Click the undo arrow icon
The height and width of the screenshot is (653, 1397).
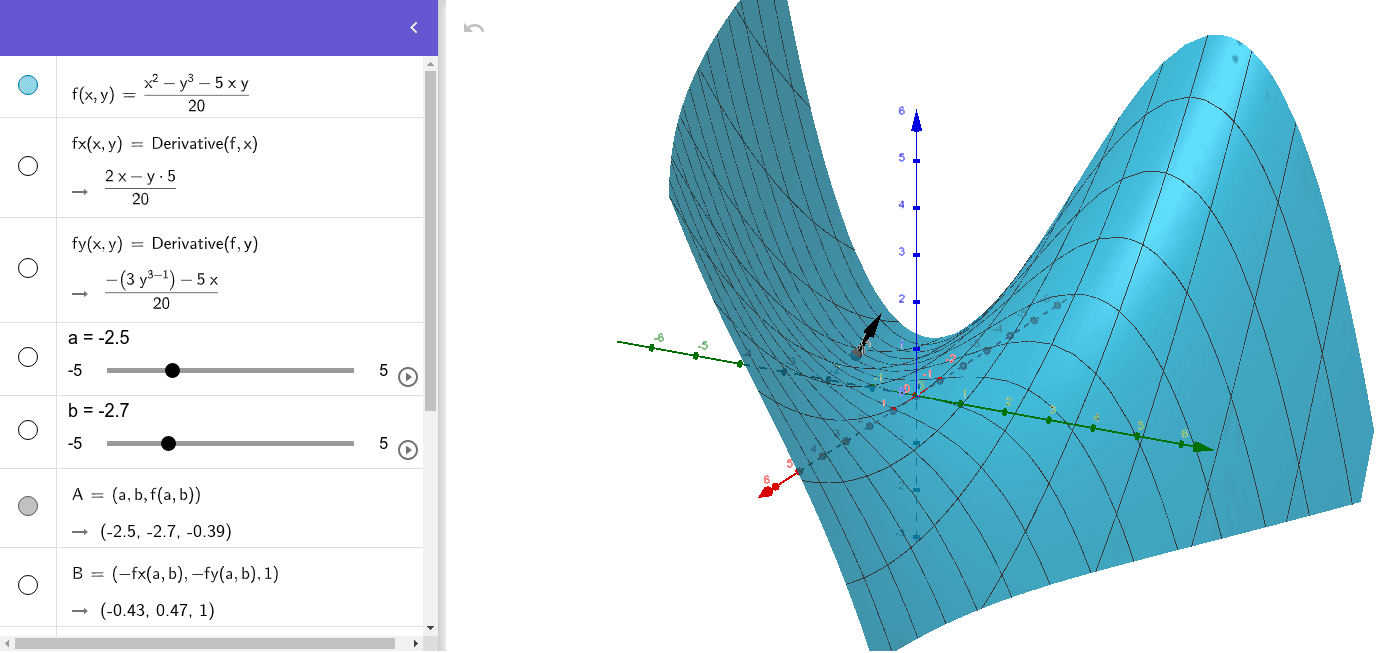[474, 28]
